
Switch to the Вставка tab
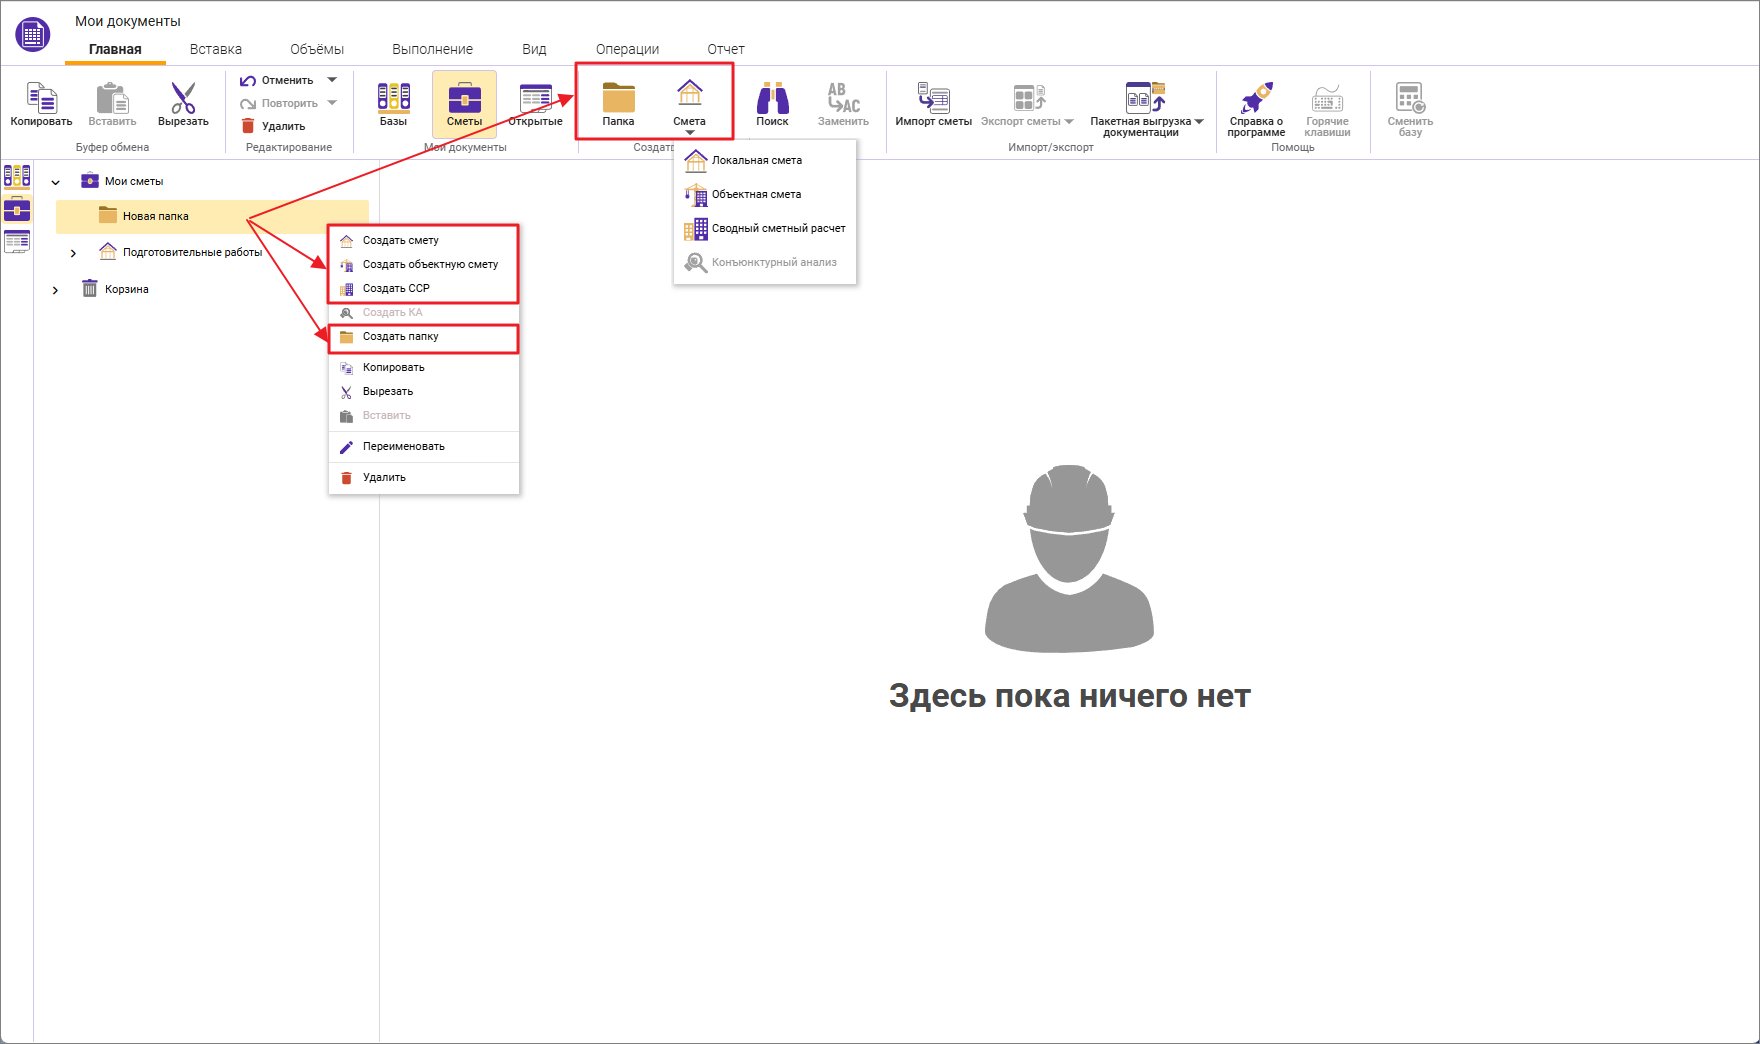click(x=214, y=48)
